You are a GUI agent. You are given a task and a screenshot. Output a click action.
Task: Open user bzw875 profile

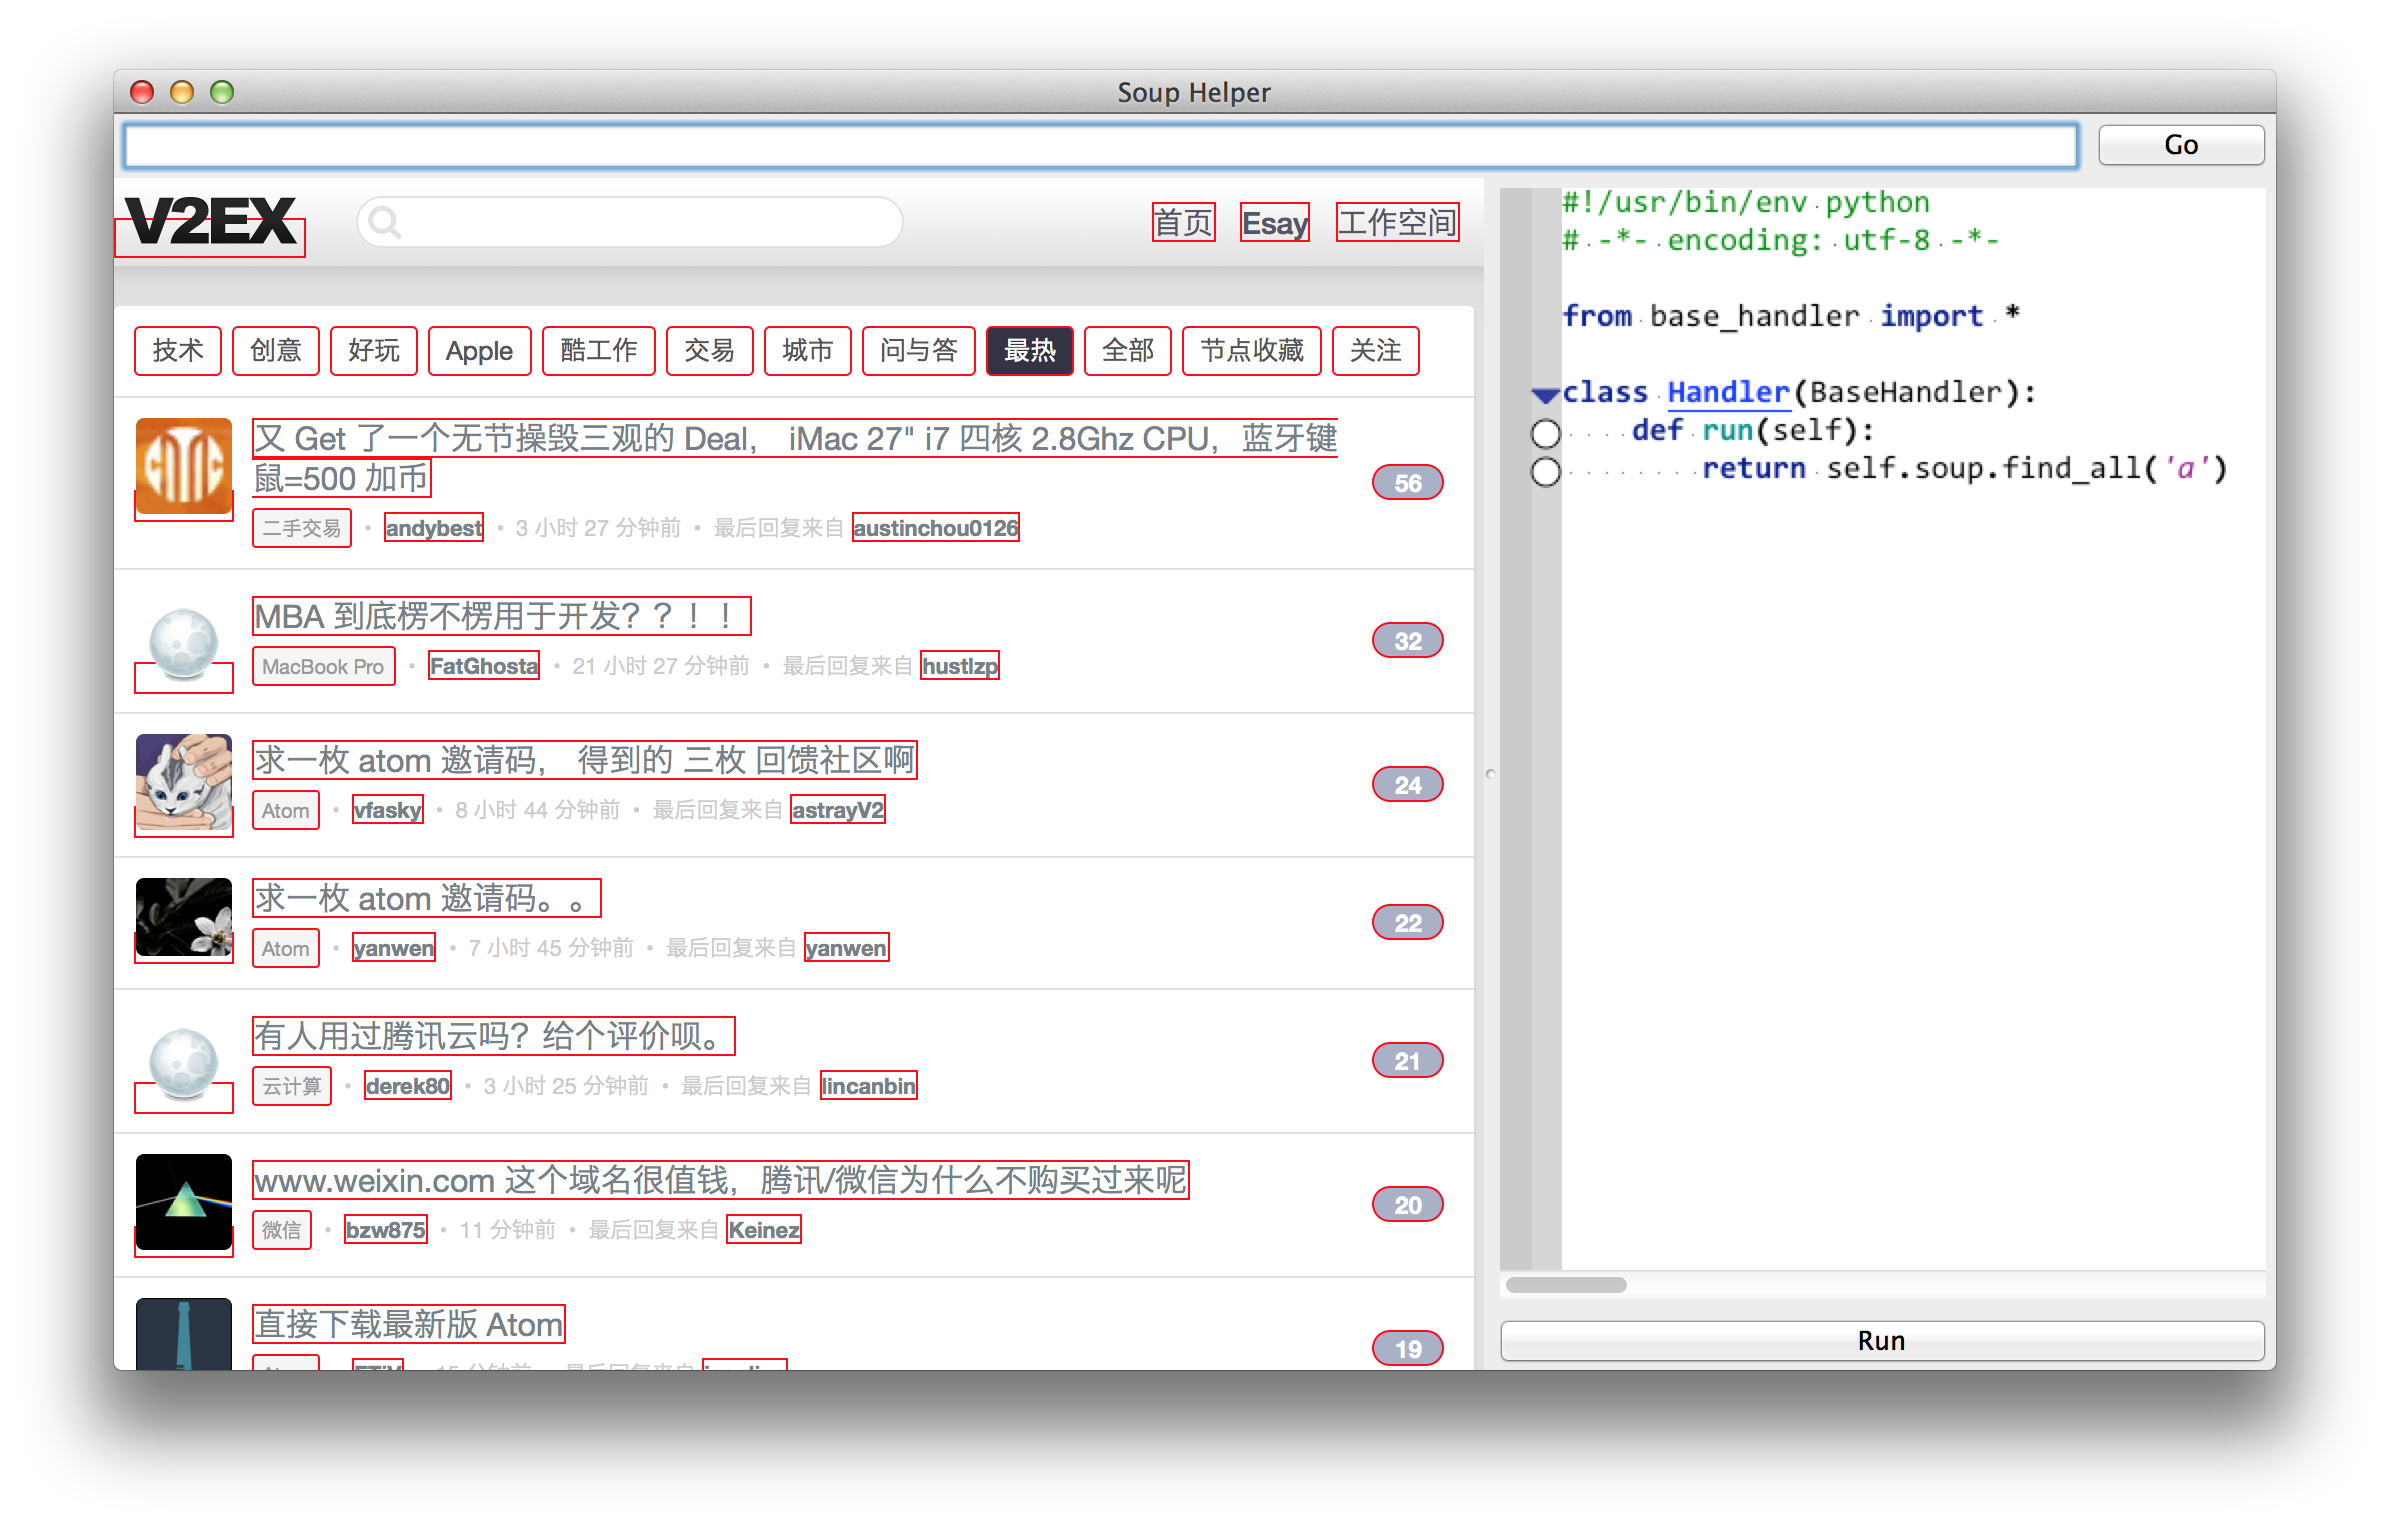coord(386,1230)
